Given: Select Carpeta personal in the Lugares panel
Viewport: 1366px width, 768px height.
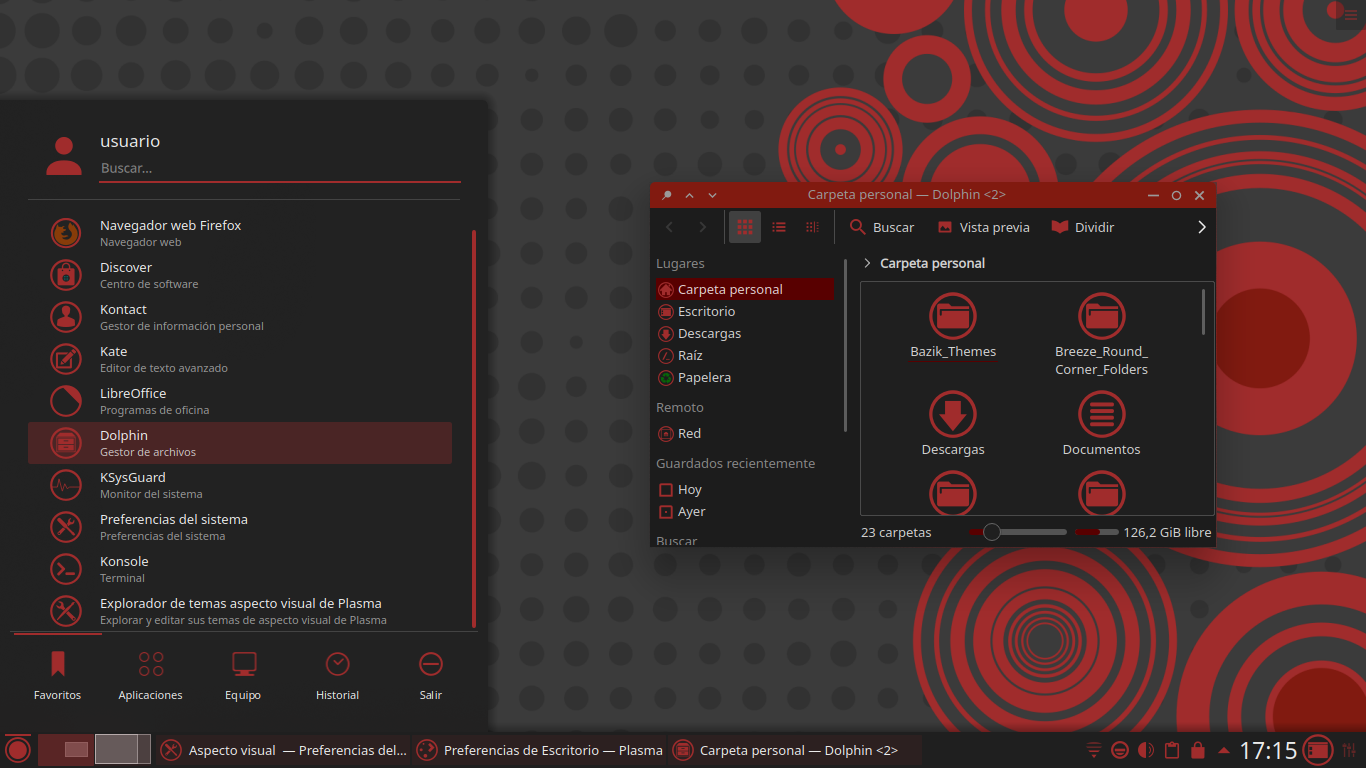Looking at the screenshot, I should pyautogui.click(x=745, y=289).
